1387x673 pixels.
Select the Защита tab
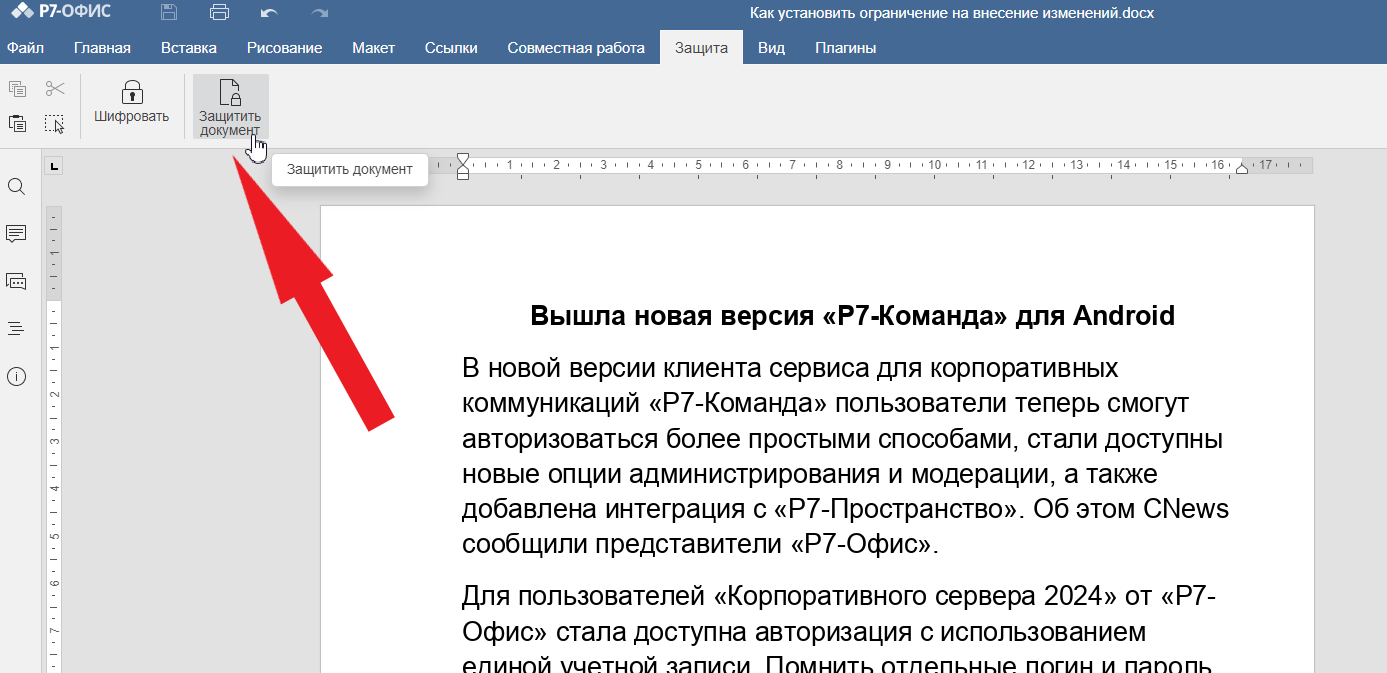(701, 47)
